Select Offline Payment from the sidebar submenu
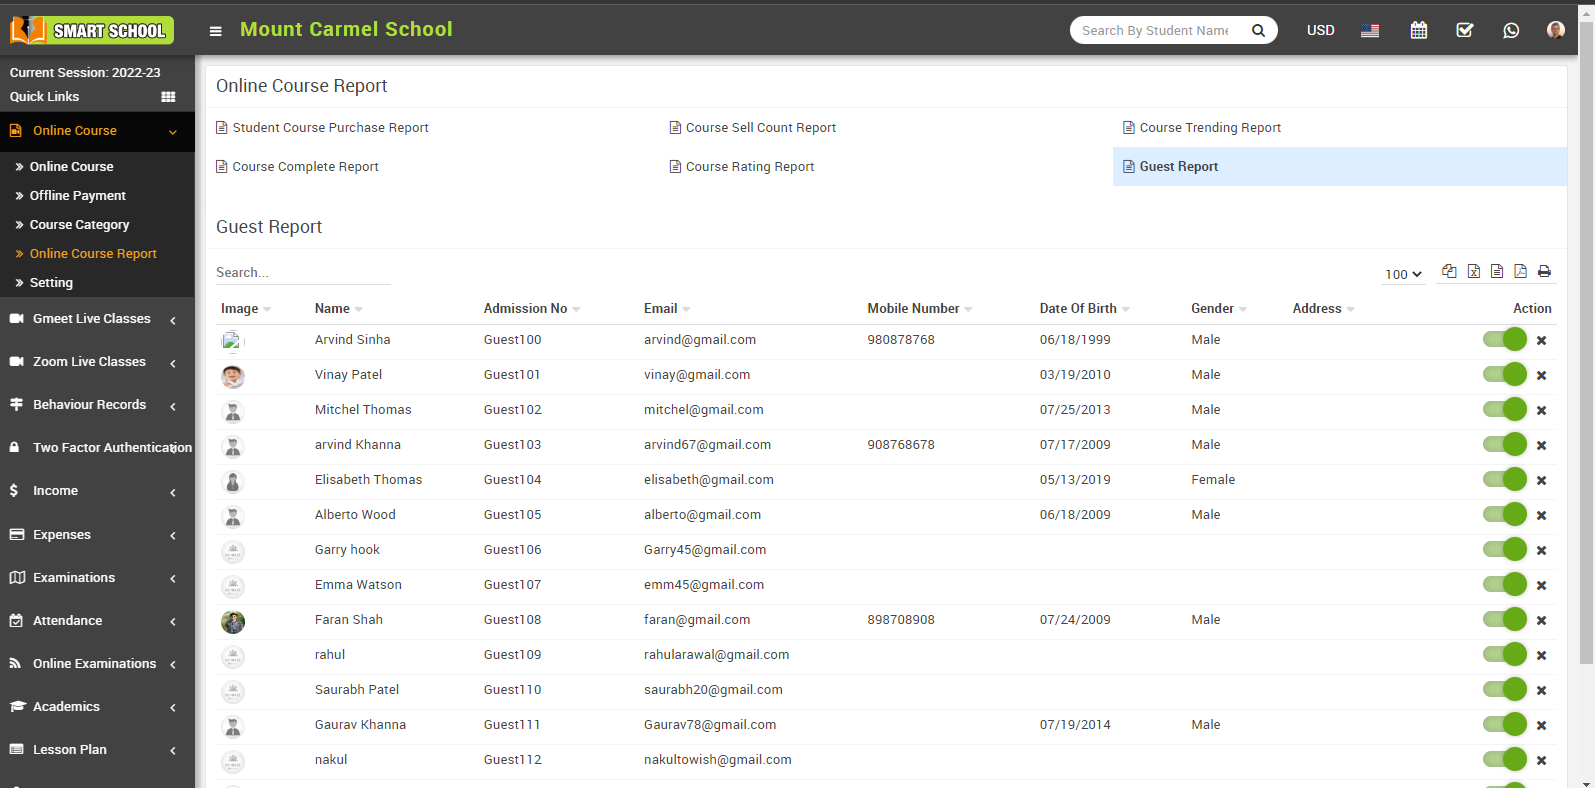This screenshot has width=1595, height=788. [77, 196]
